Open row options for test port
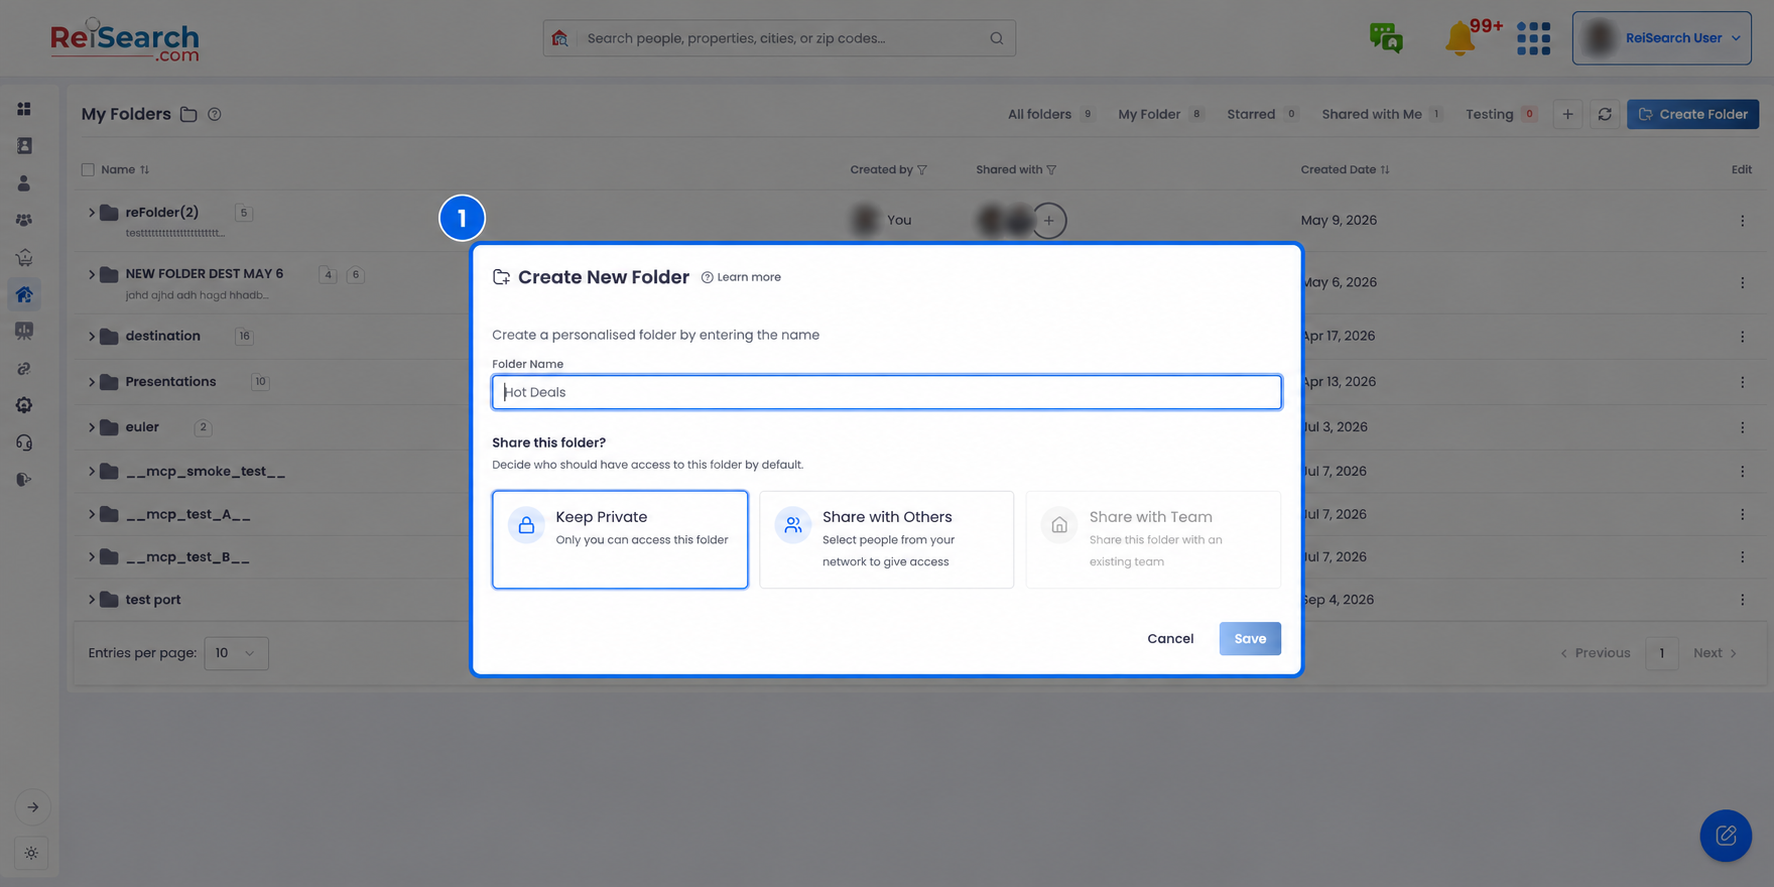The width and height of the screenshot is (1774, 887). pyautogui.click(x=1741, y=600)
